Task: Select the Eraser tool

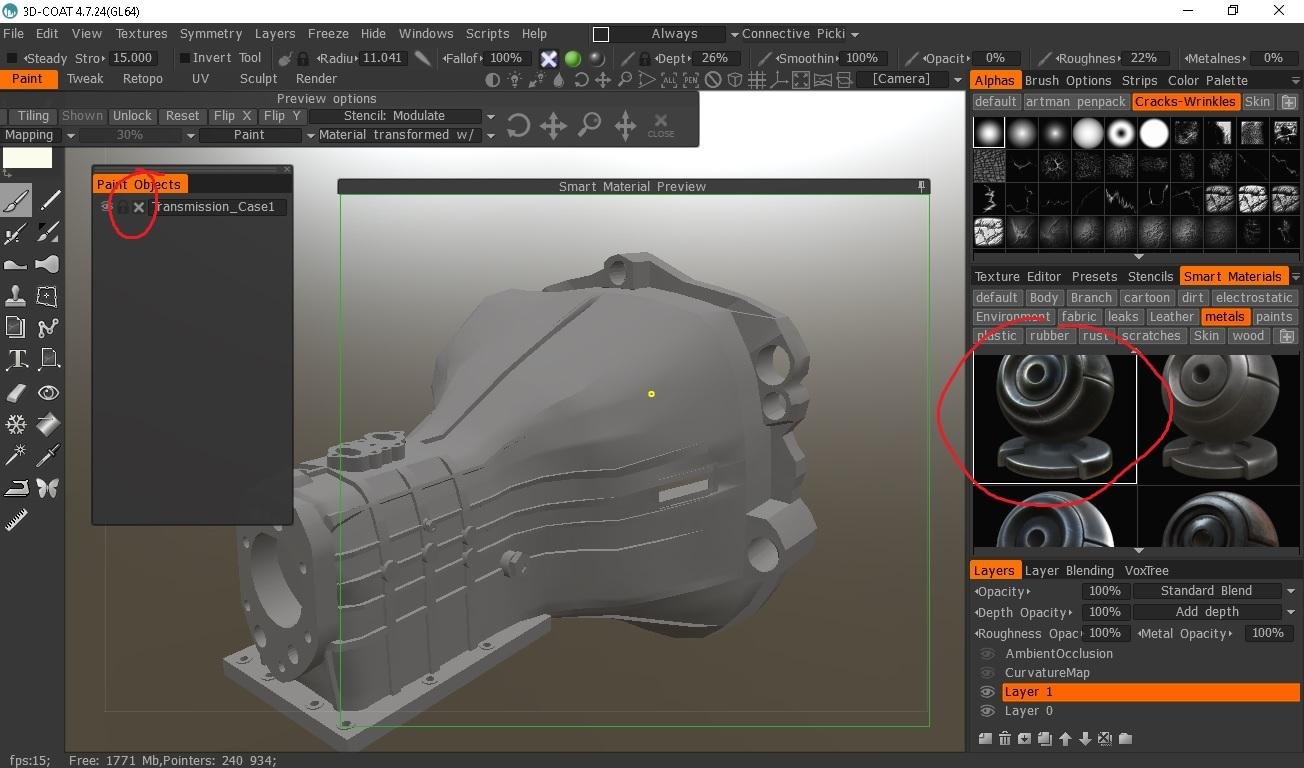Action: 16,393
